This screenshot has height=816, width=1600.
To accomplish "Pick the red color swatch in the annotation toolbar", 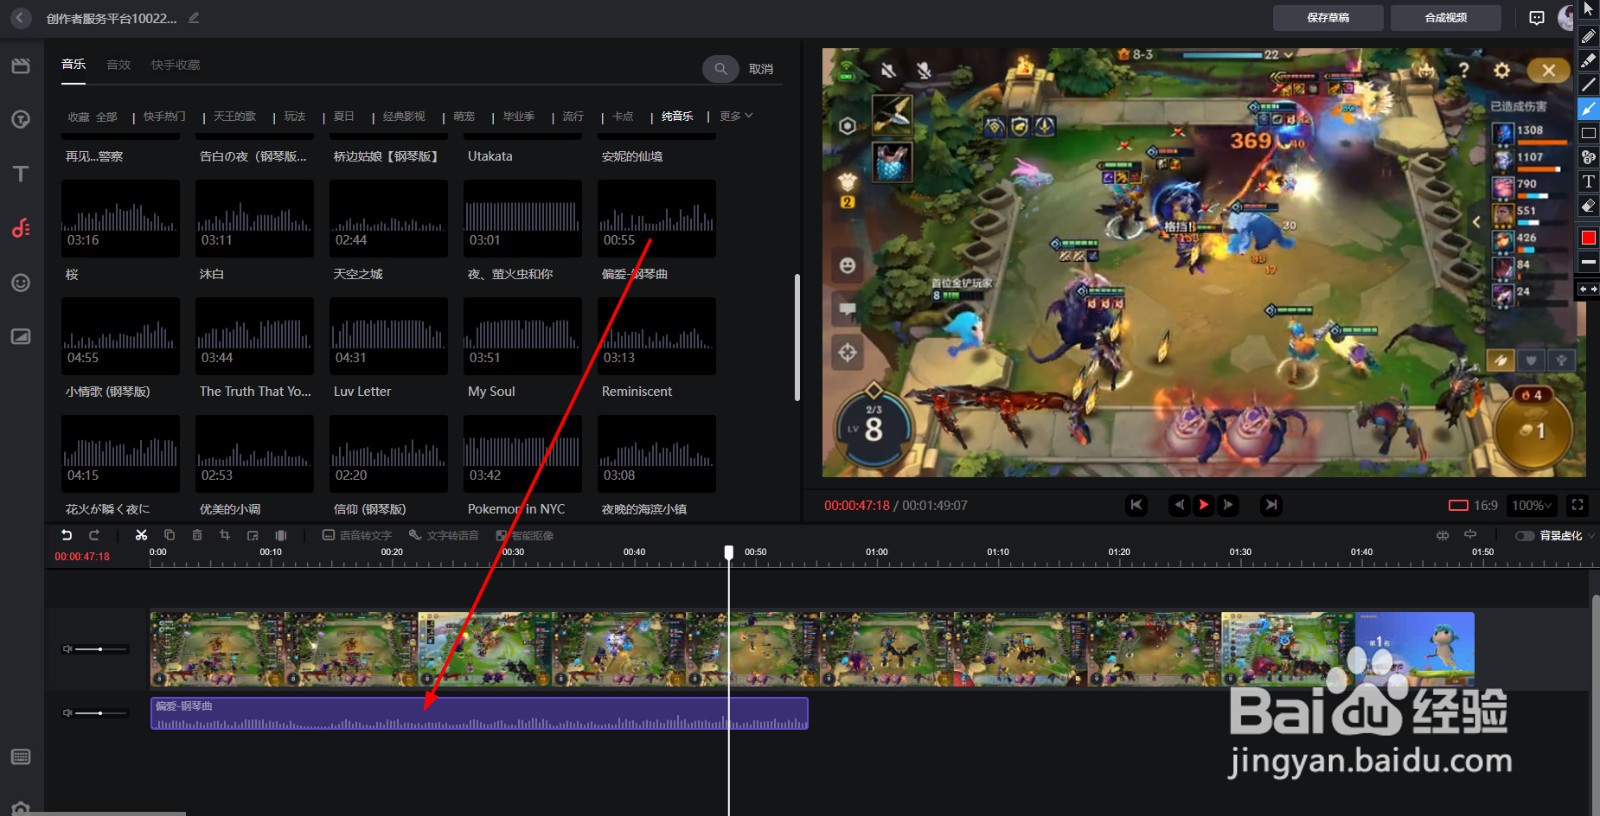I will (1588, 238).
